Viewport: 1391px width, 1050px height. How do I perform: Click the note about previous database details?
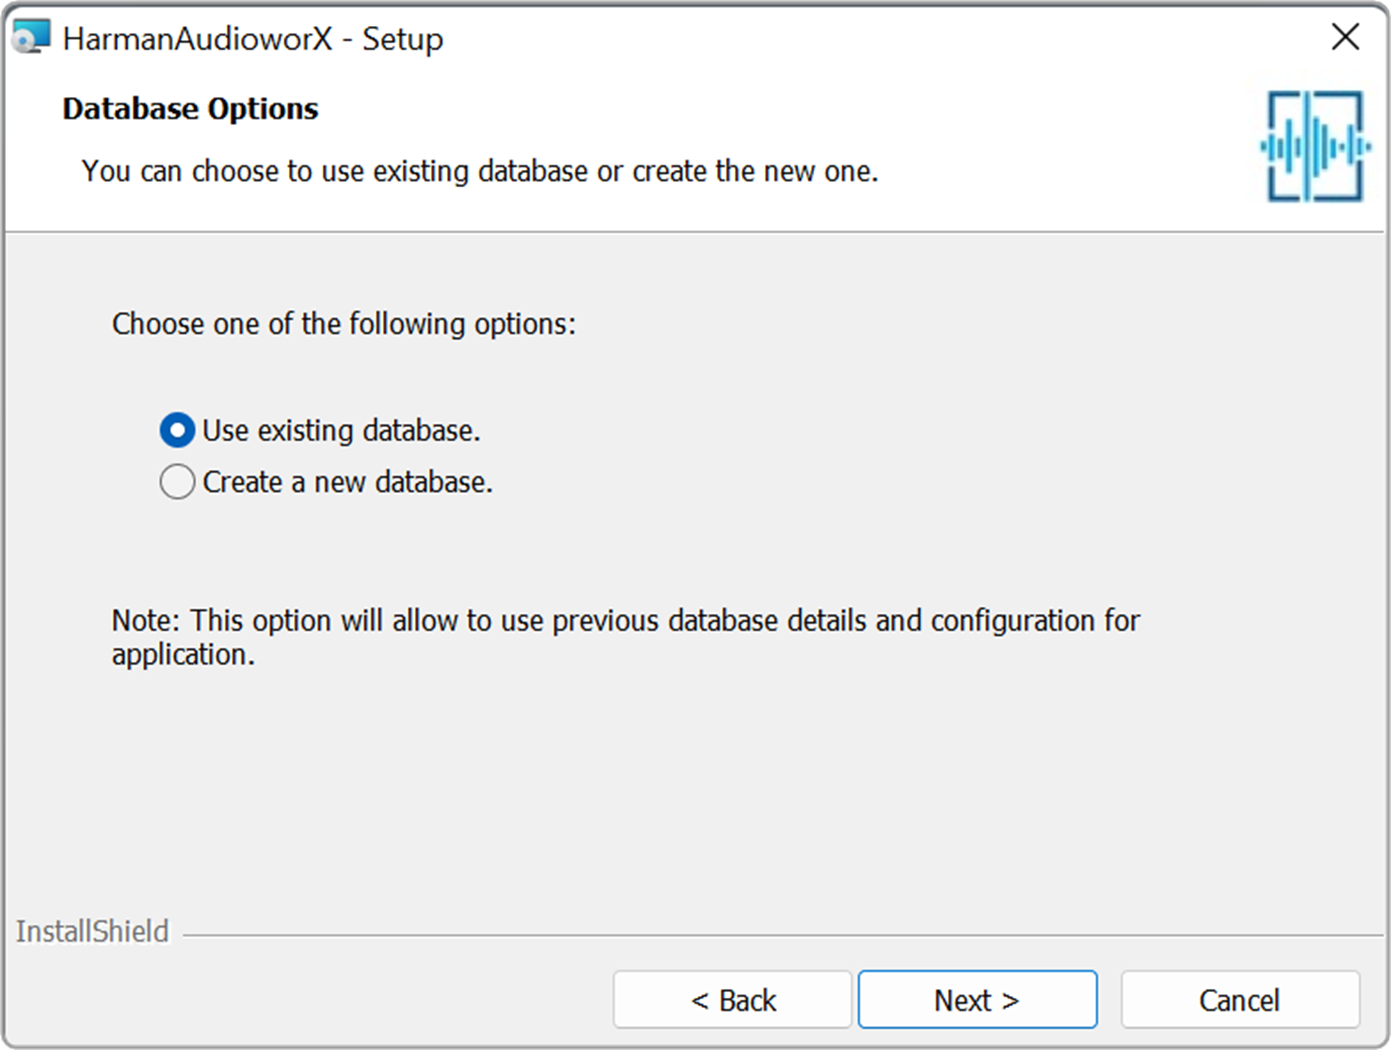coord(625,637)
